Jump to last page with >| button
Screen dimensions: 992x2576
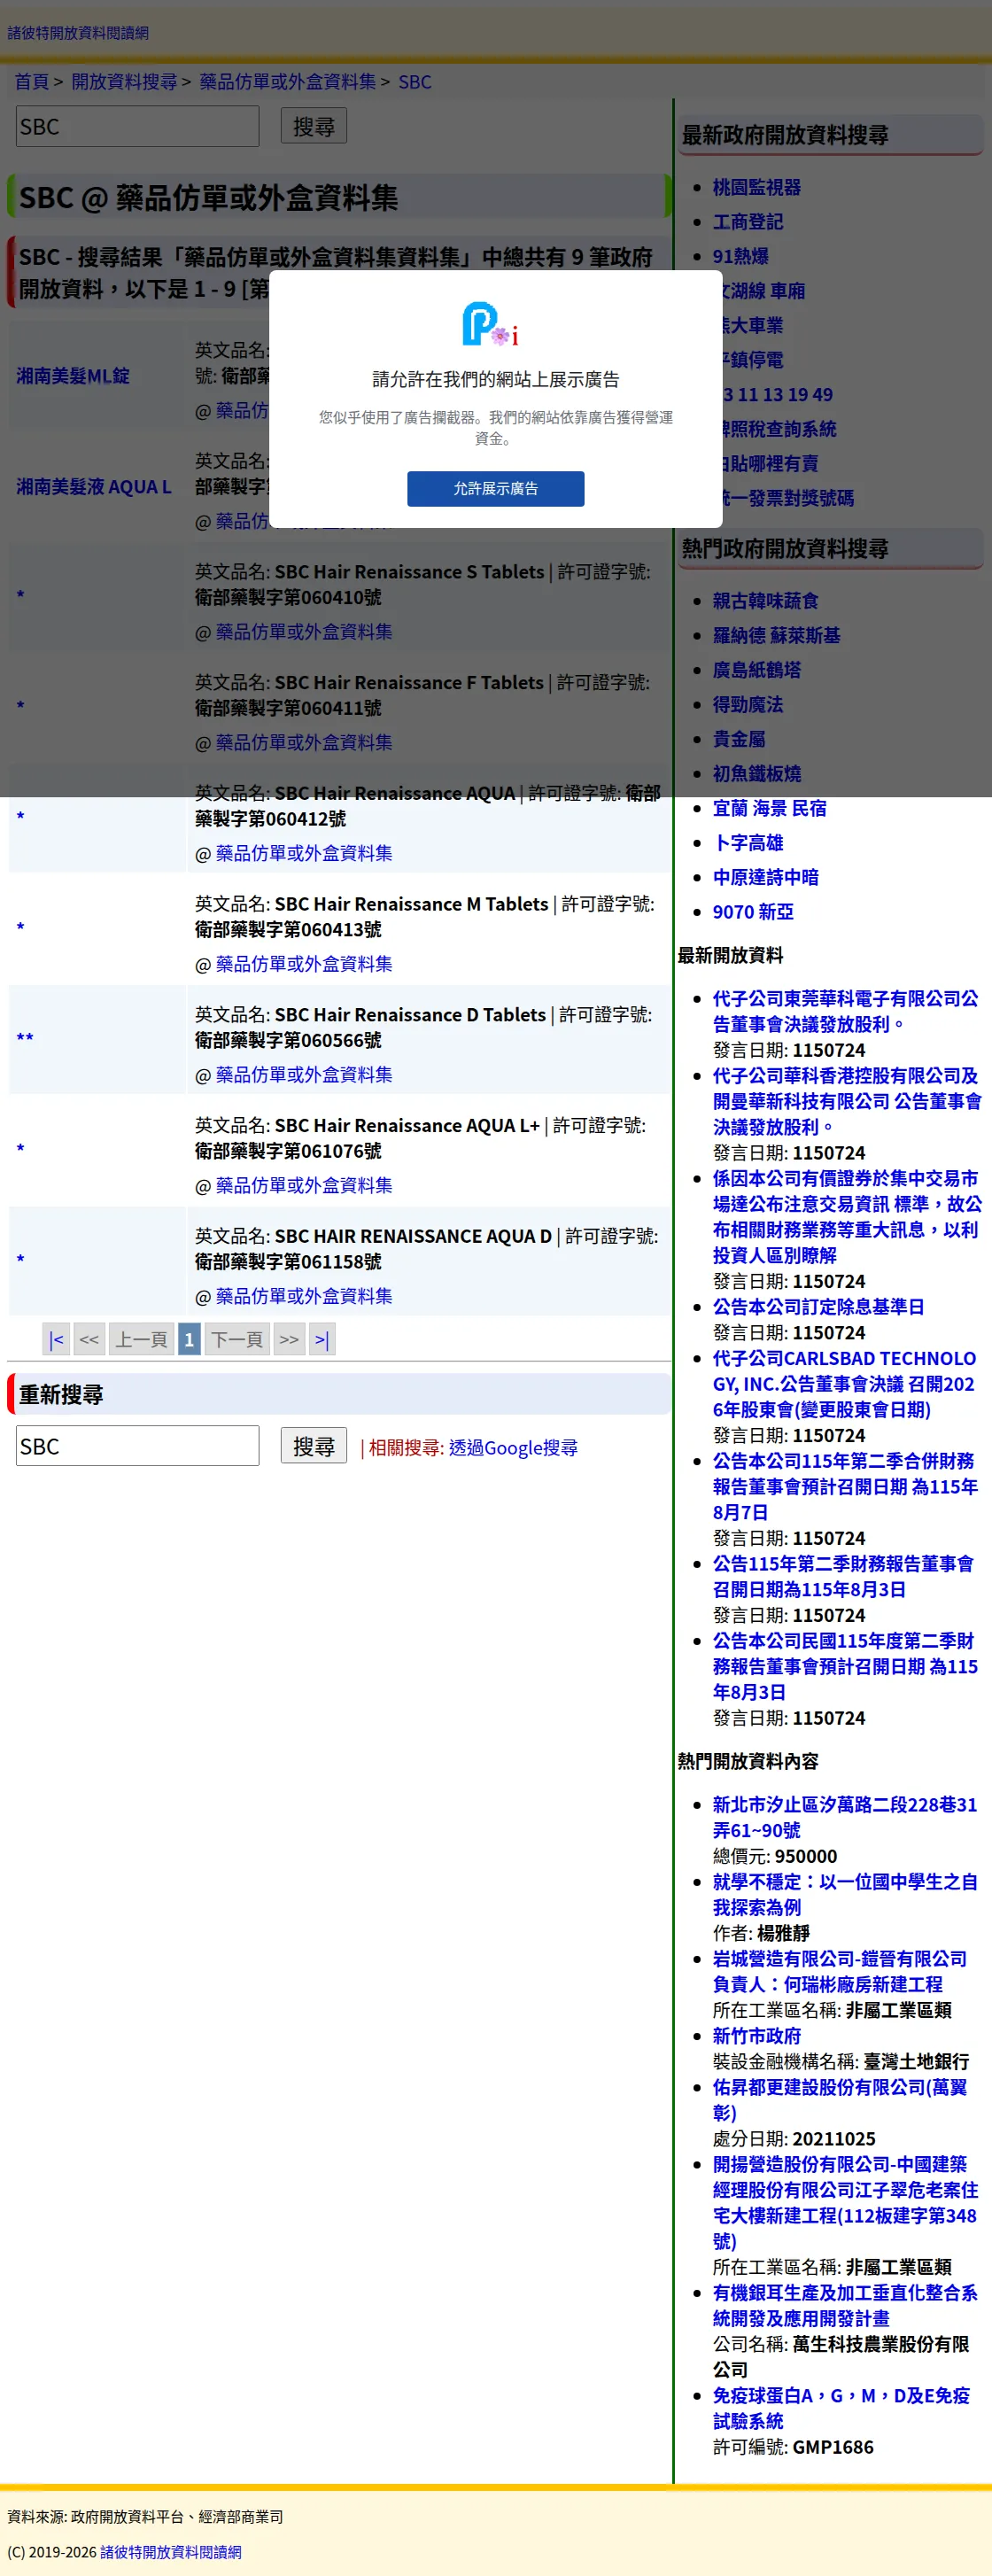click(x=321, y=1339)
